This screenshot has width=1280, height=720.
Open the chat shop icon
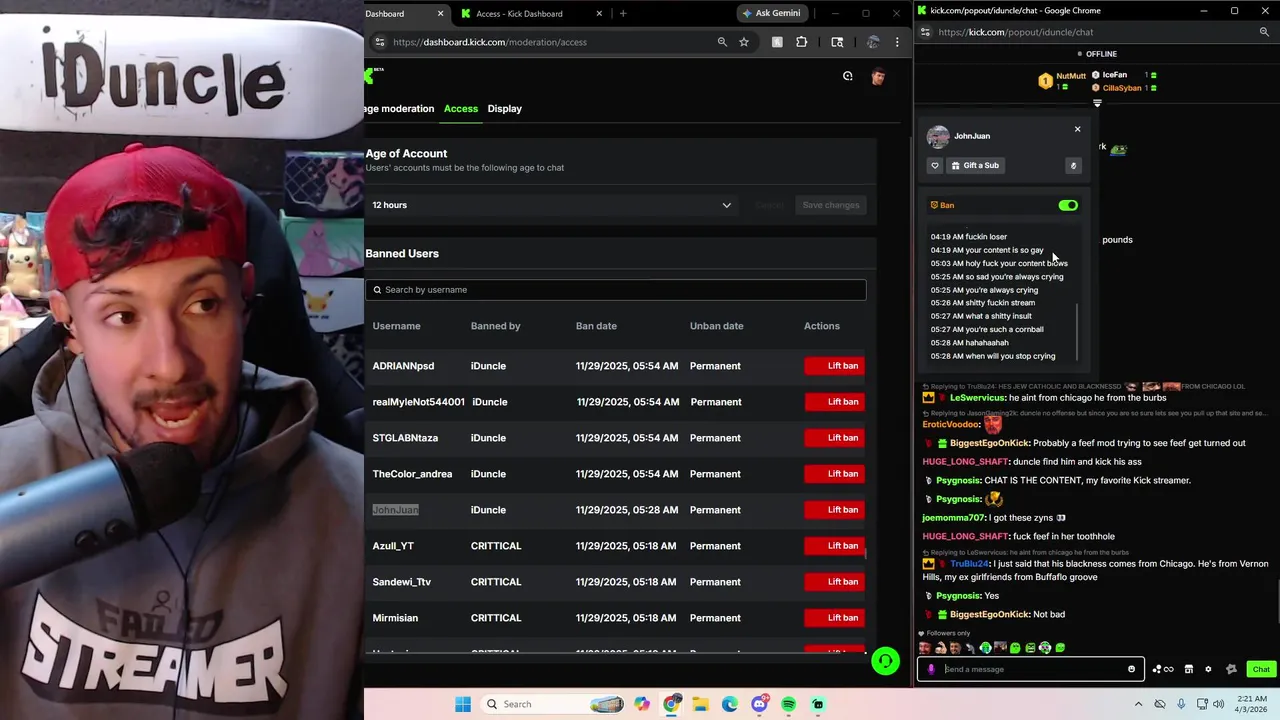(x=1189, y=669)
